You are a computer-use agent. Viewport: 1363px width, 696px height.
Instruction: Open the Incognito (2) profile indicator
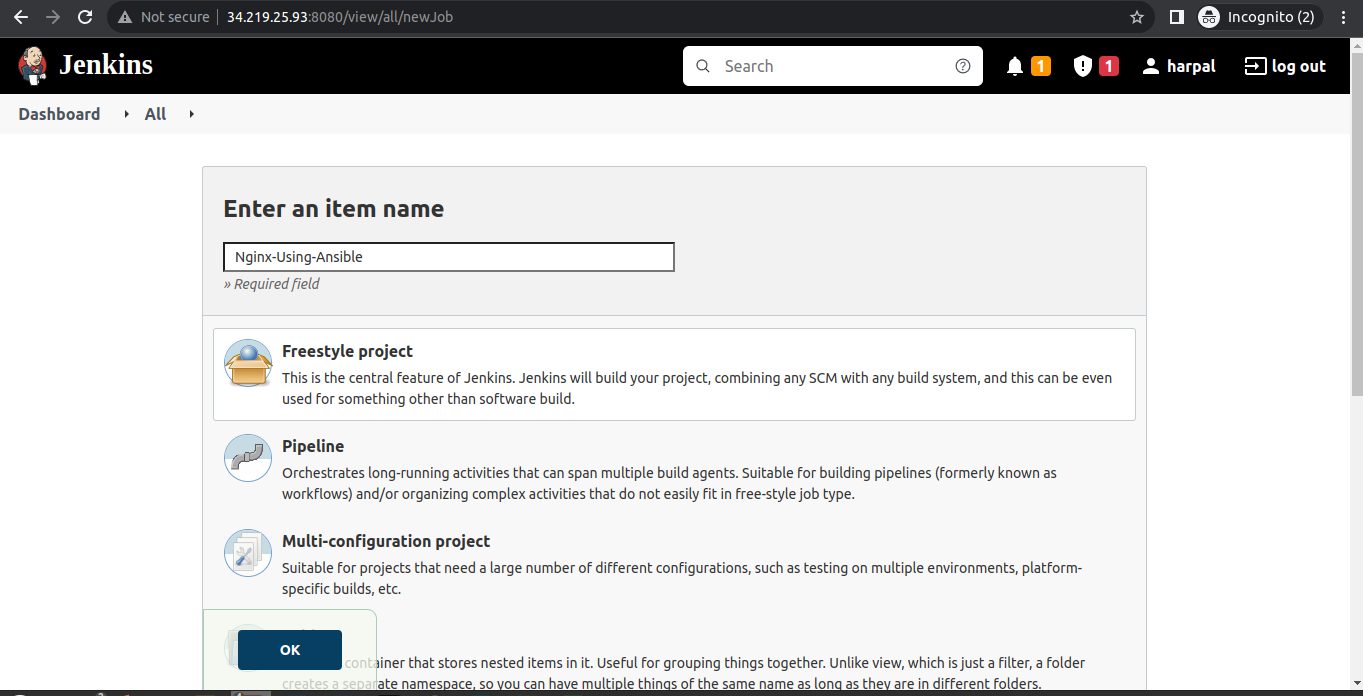[1260, 17]
